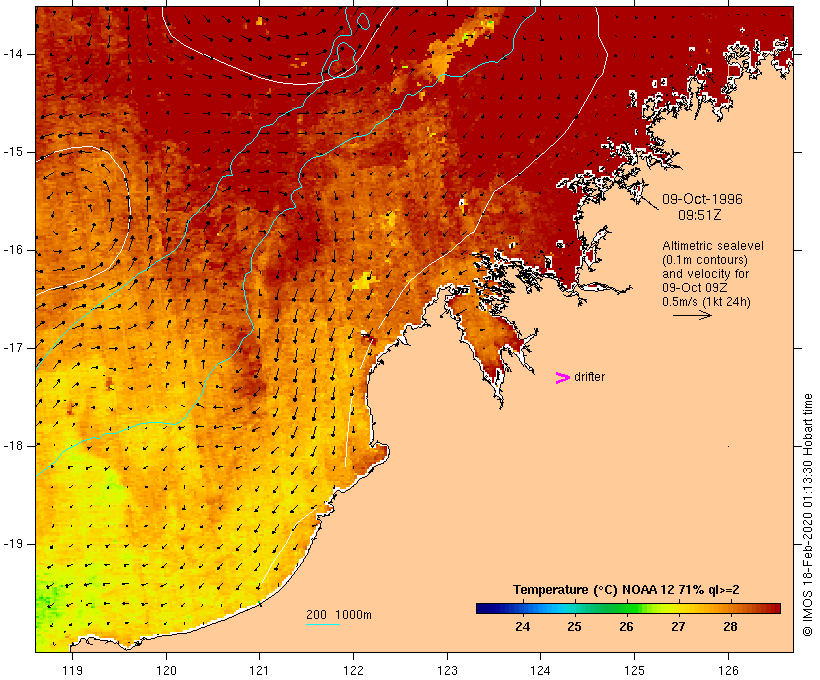Click the 'and velocity for' text

point(705,274)
